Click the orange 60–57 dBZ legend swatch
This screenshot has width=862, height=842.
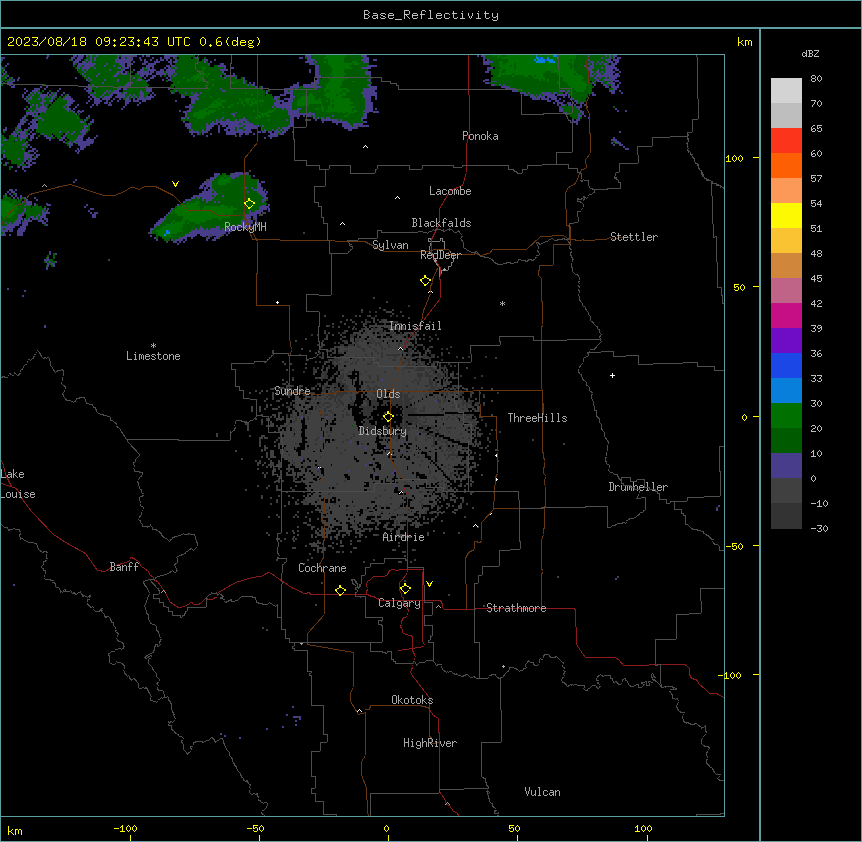point(786,166)
